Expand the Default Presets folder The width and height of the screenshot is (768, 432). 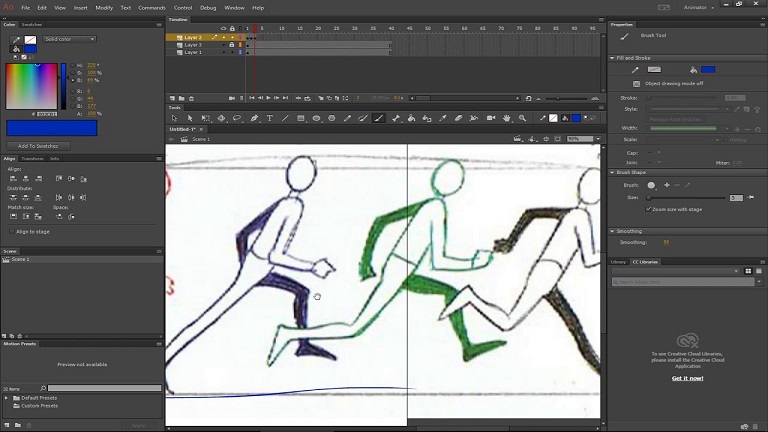pyautogui.click(x=6, y=398)
